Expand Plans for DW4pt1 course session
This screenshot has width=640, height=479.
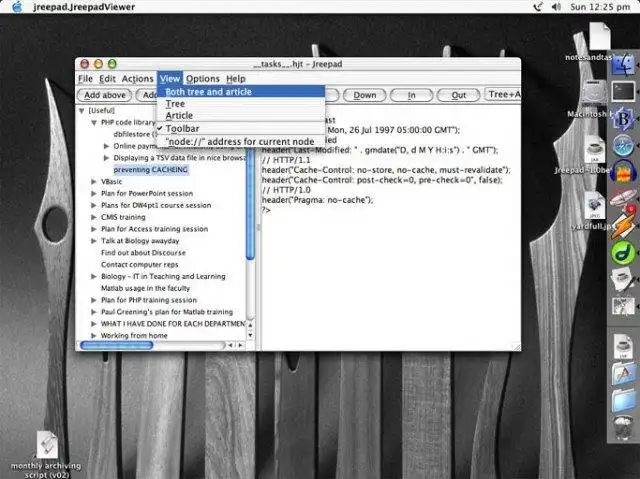(x=93, y=205)
